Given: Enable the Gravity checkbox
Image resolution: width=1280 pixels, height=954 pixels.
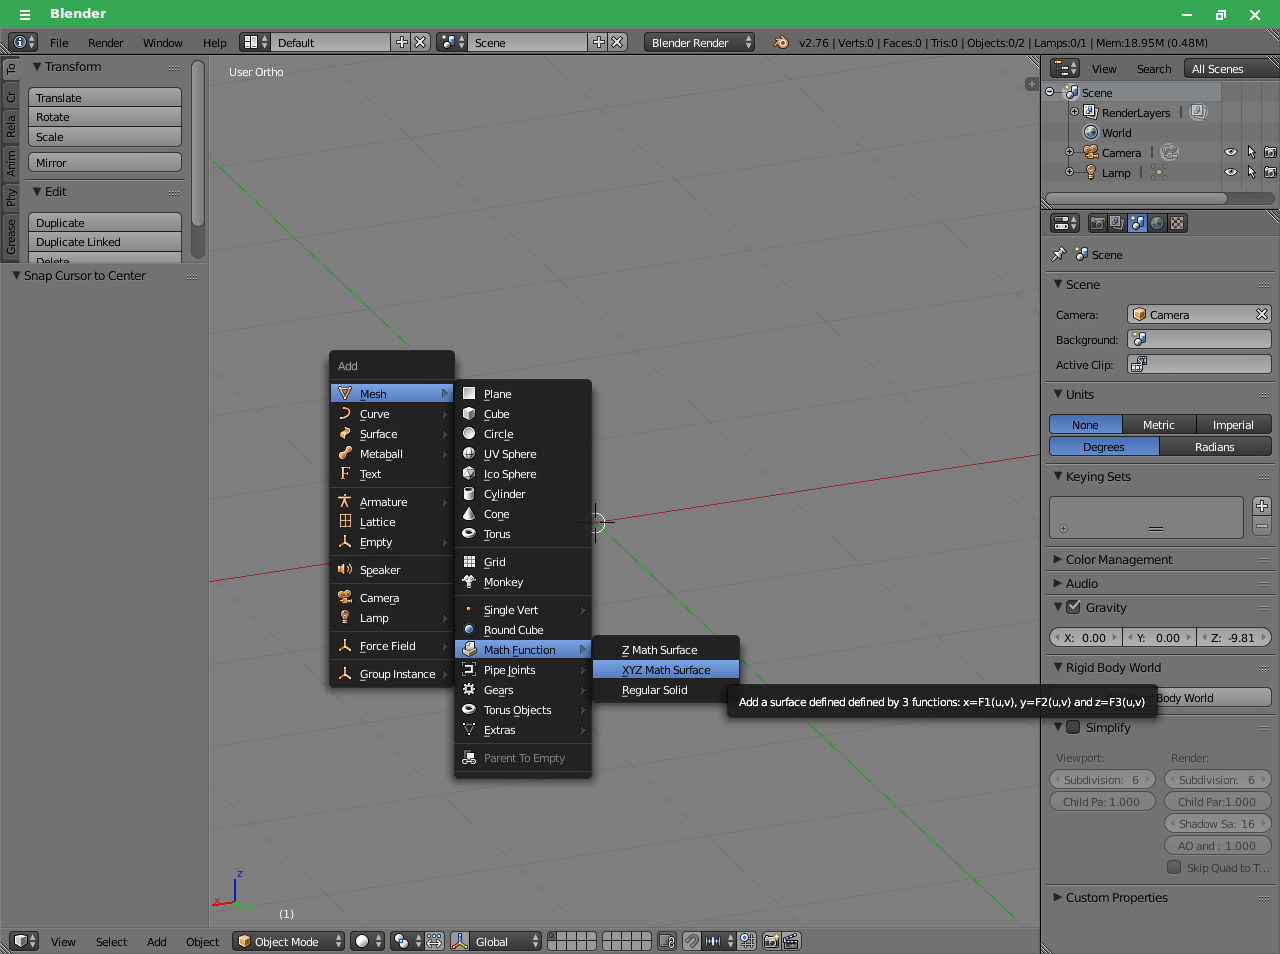Looking at the screenshot, I should (x=1074, y=607).
